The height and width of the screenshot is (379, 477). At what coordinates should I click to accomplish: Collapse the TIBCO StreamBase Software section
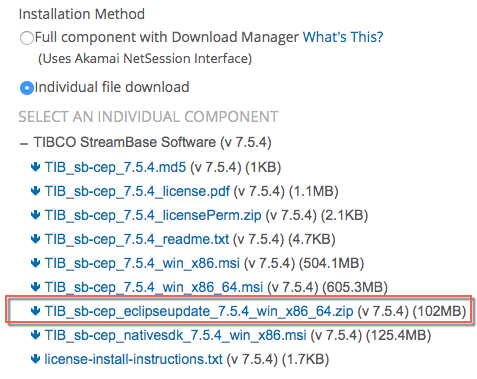(24, 144)
